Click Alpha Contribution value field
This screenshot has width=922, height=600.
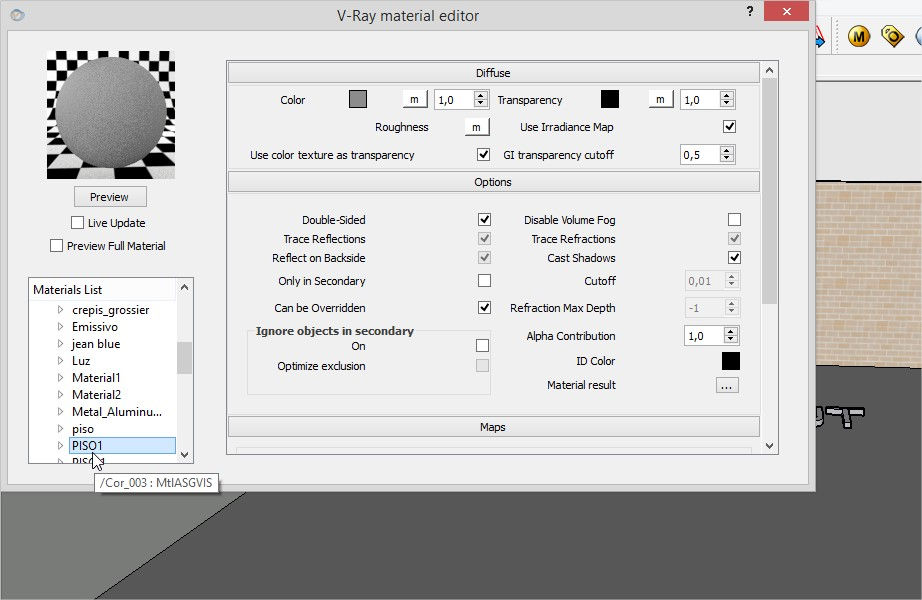(x=703, y=336)
